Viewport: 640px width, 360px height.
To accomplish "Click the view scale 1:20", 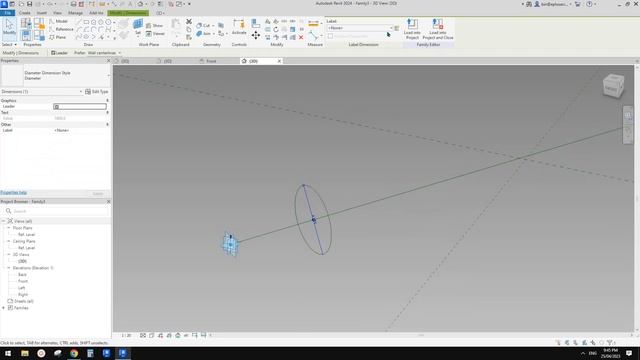I will (127, 336).
